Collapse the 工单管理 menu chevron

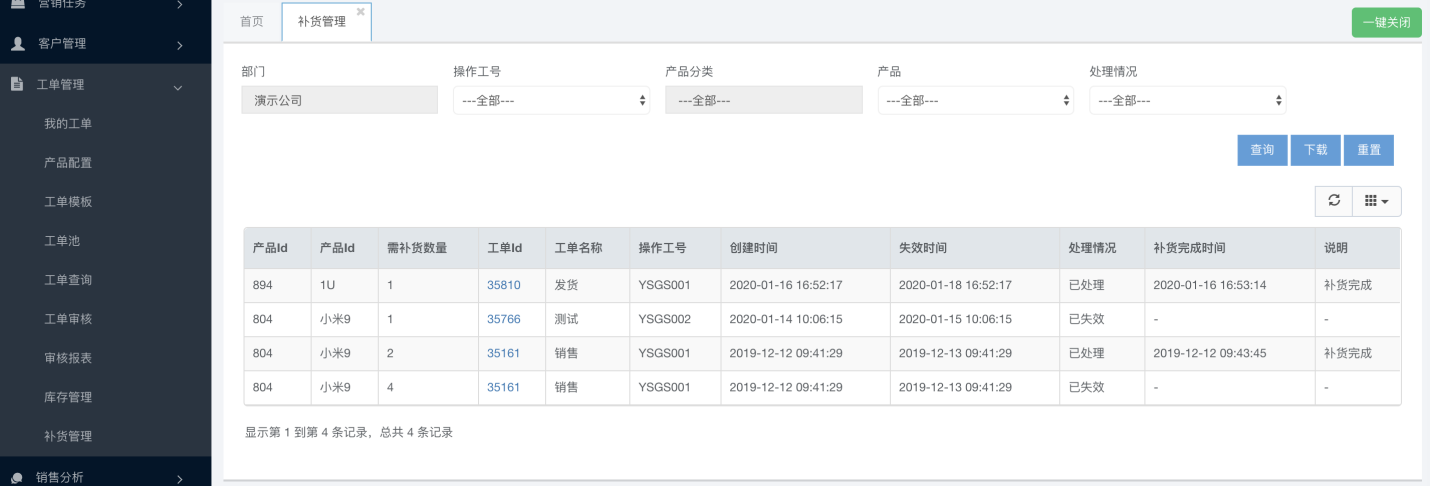[x=179, y=86]
